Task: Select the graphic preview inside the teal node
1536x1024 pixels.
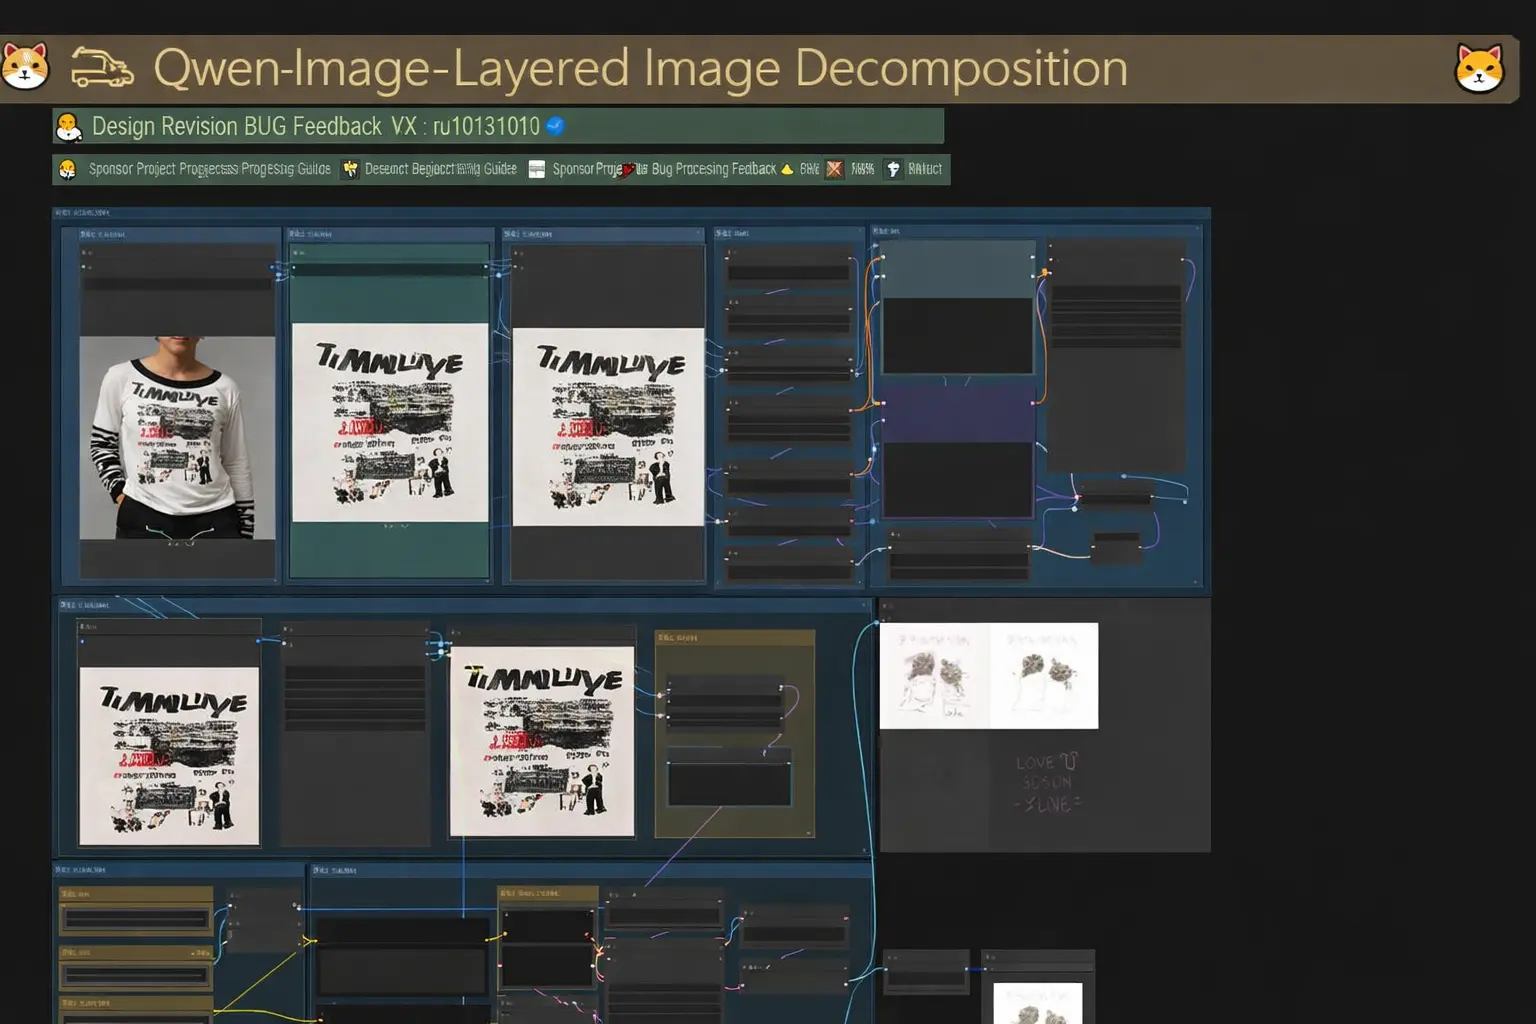Action: tap(390, 422)
